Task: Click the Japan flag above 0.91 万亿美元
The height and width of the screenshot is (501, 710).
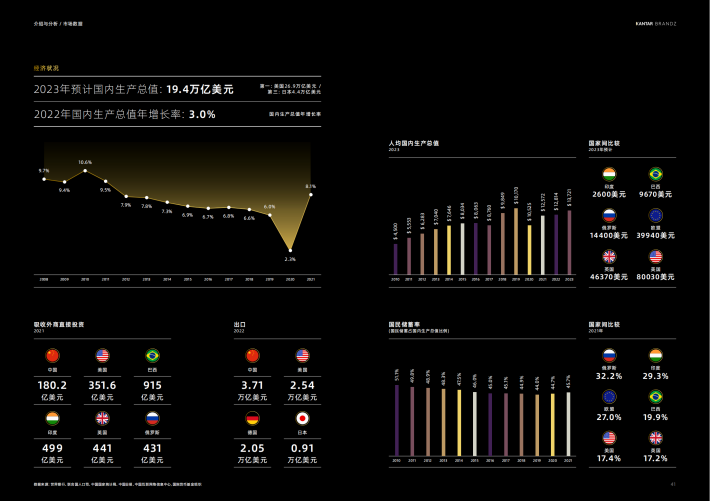Action: tap(302, 418)
